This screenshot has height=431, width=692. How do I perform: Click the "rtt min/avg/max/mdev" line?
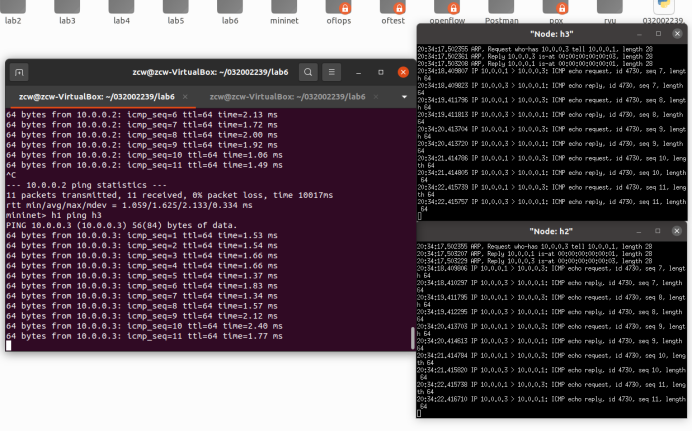coord(129,205)
